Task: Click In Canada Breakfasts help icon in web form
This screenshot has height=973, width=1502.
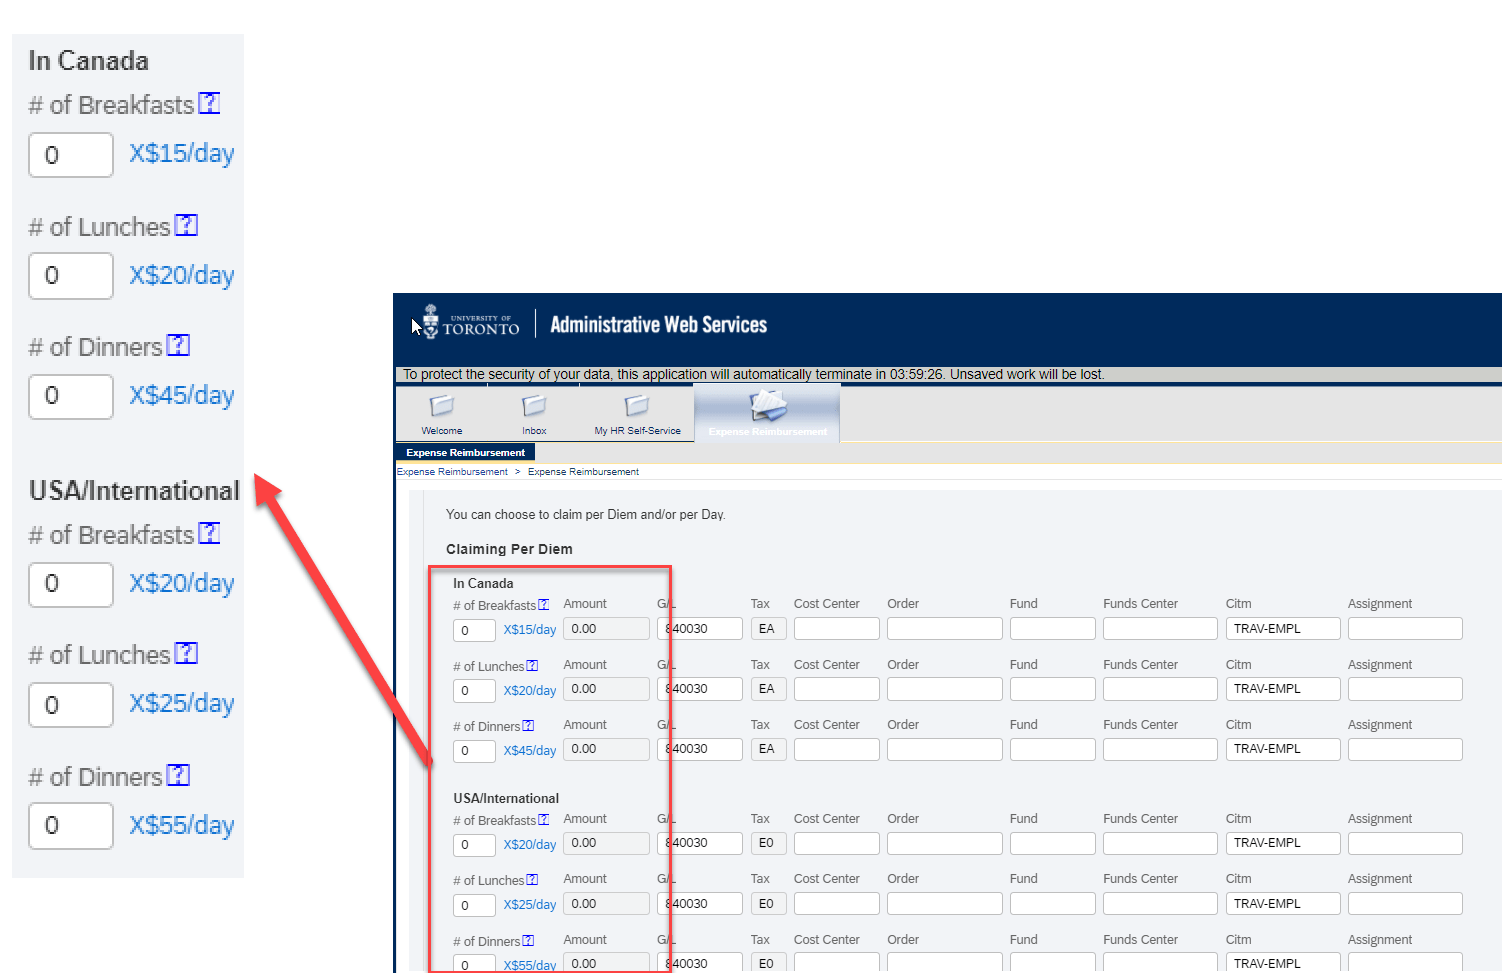Action: [543, 605]
